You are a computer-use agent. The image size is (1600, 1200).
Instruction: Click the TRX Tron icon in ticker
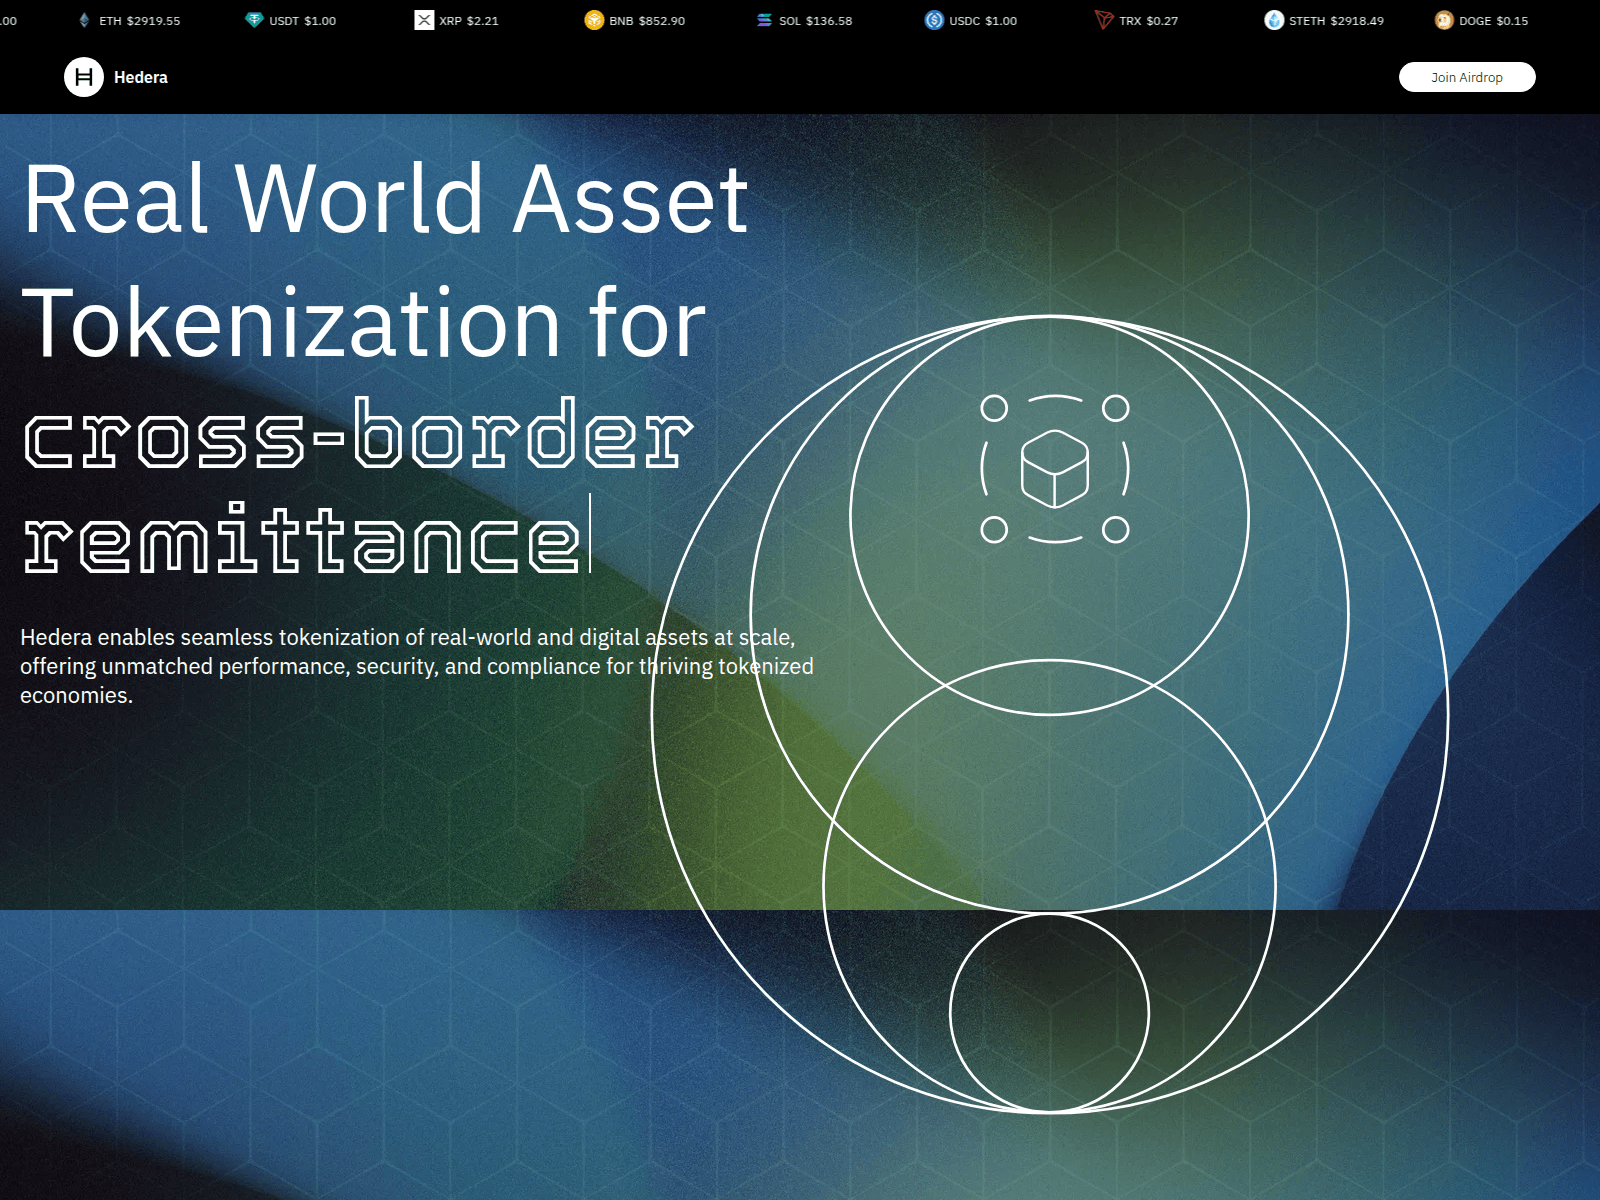[1104, 20]
